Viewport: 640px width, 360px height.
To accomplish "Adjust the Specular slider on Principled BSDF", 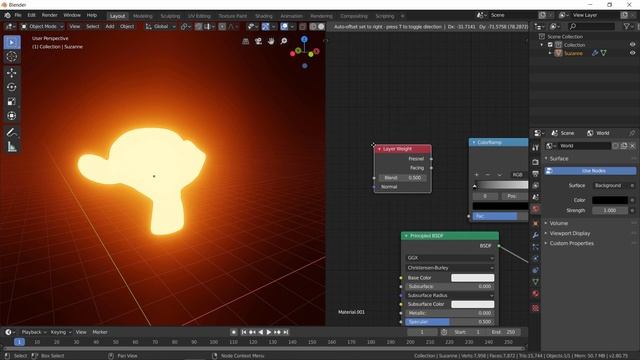I will click(x=450, y=322).
